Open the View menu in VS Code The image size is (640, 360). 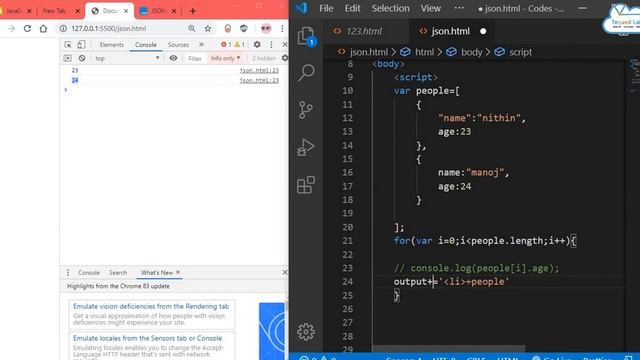[x=431, y=8]
